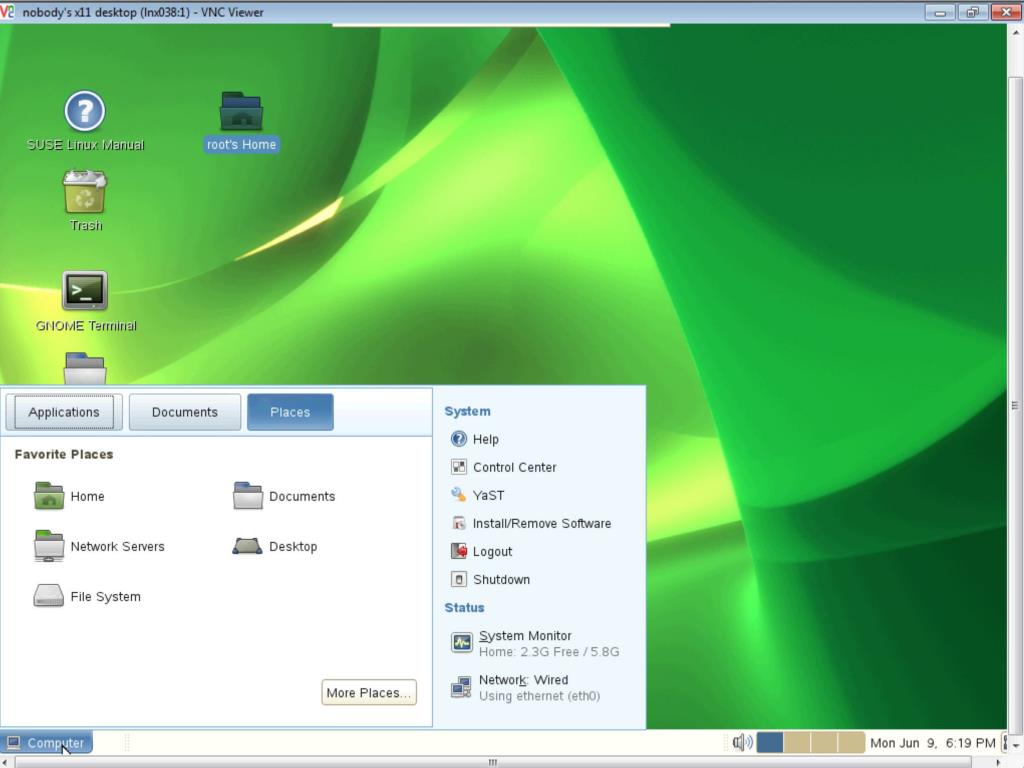Start YaST from the System list
This screenshot has width=1024, height=768.
coord(477,495)
